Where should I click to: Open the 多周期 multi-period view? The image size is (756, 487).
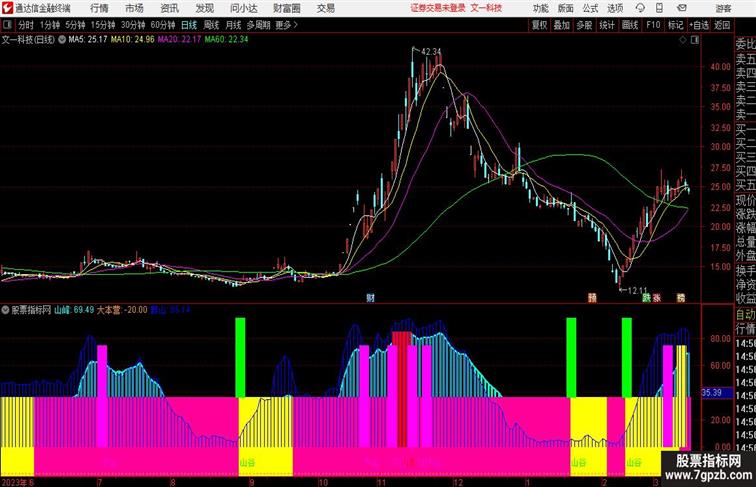[x=258, y=25]
